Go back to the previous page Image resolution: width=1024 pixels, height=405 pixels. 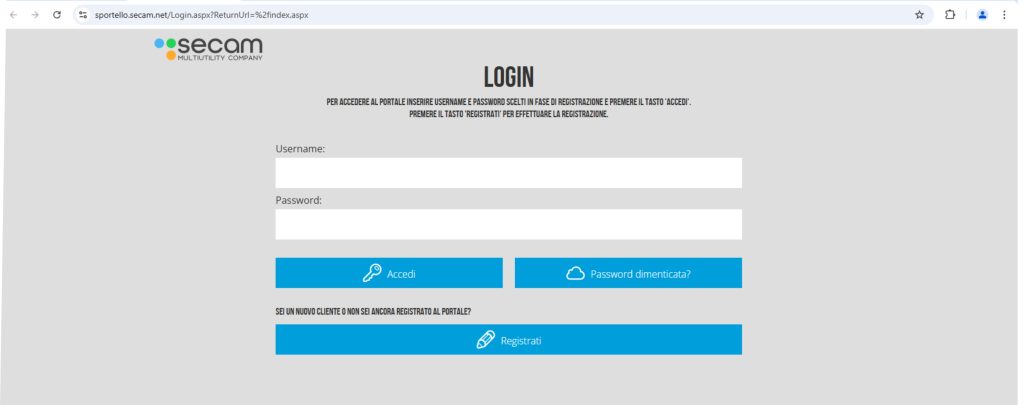click(x=13, y=15)
